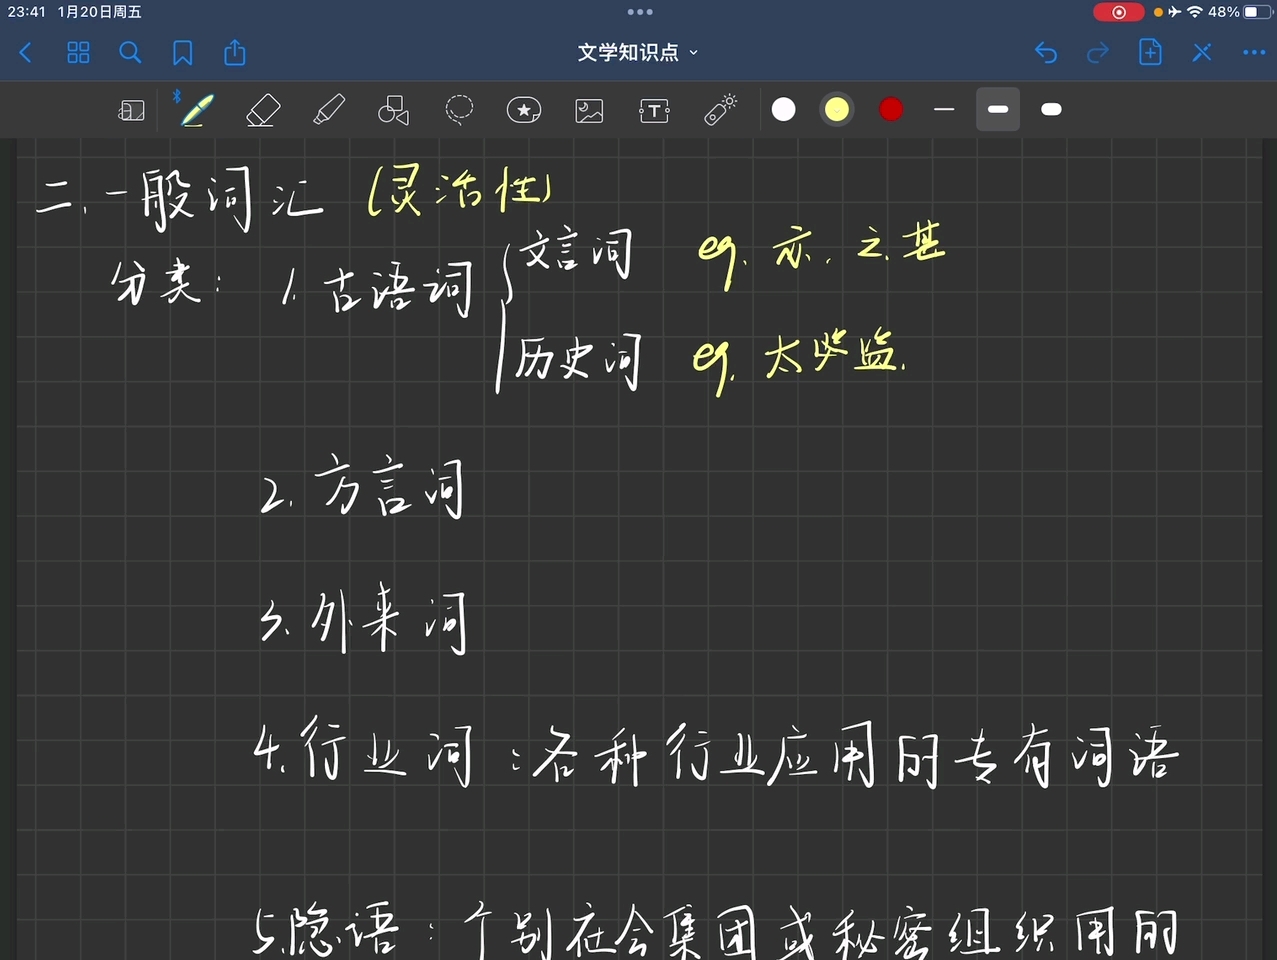Open the more options ellipsis menu
This screenshot has height=960, width=1277.
tap(1253, 52)
